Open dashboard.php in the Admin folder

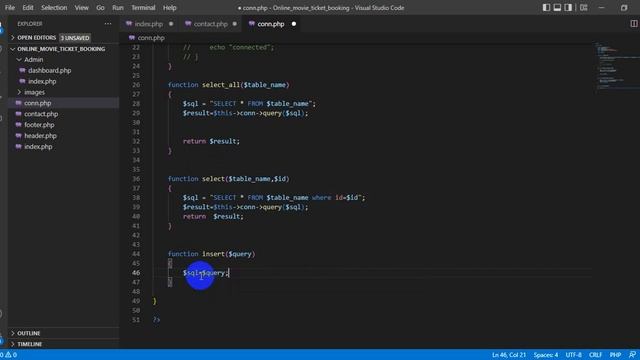click(49, 70)
